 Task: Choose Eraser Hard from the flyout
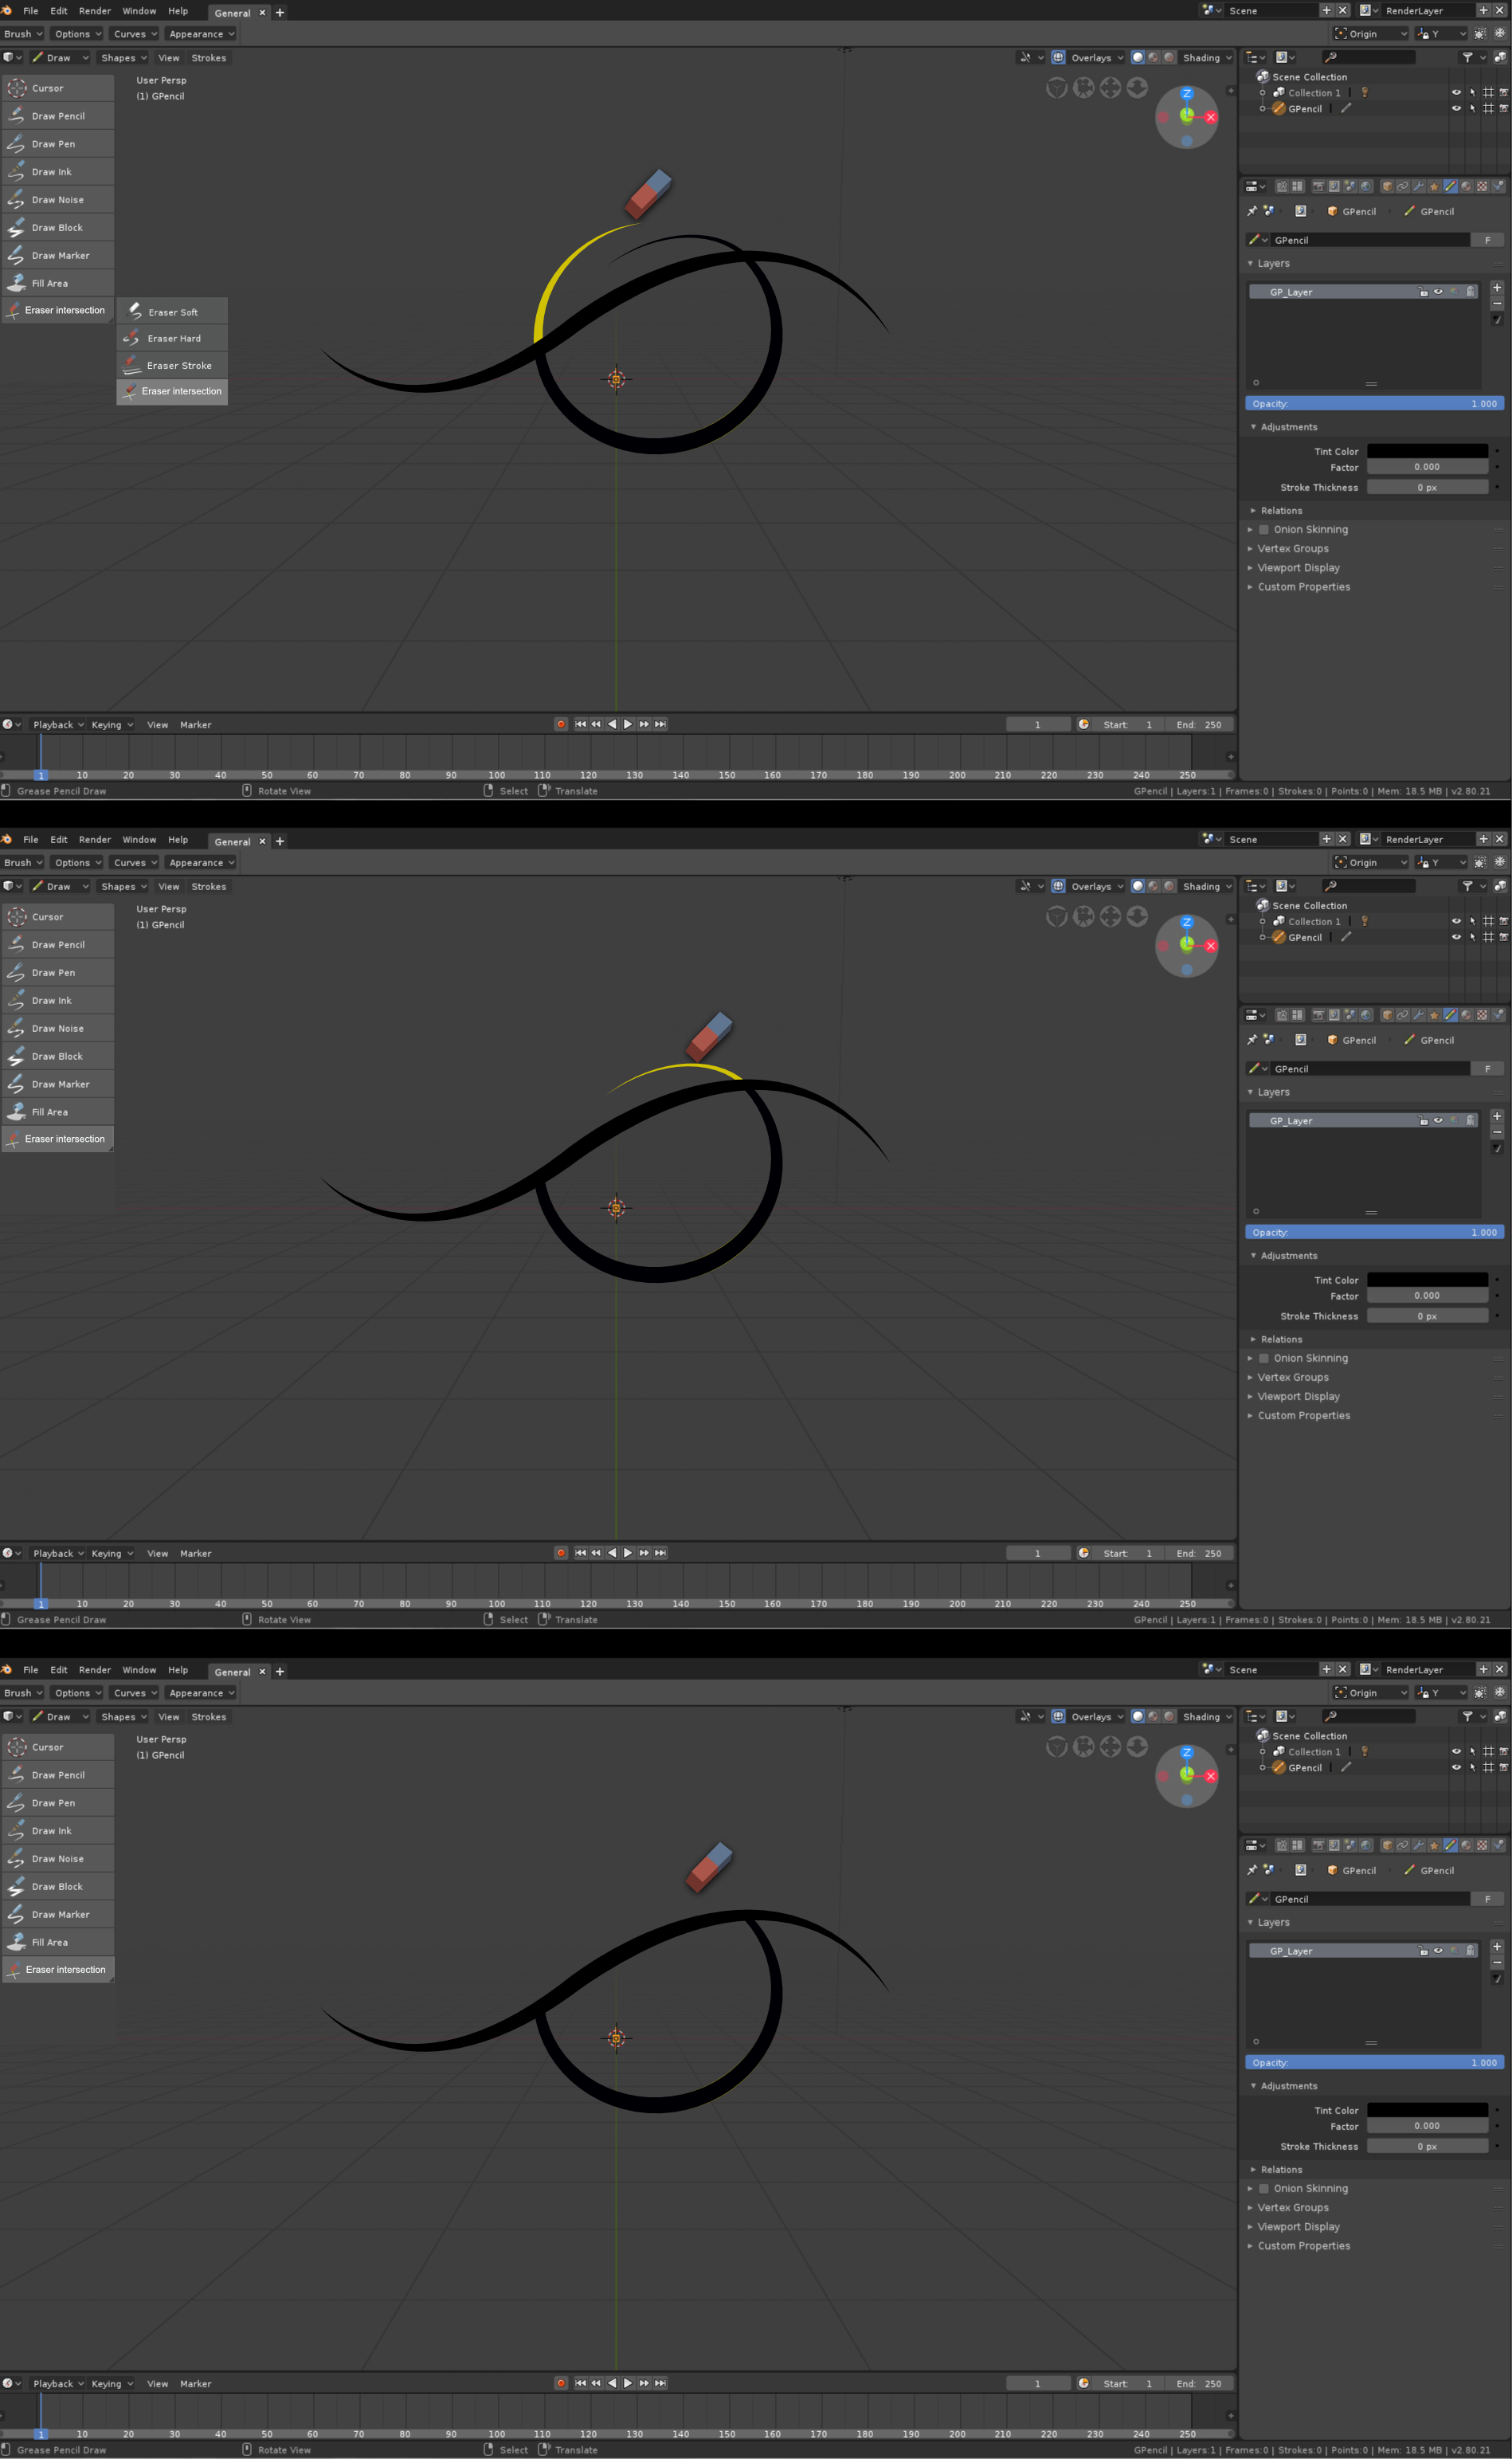(172, 338)
